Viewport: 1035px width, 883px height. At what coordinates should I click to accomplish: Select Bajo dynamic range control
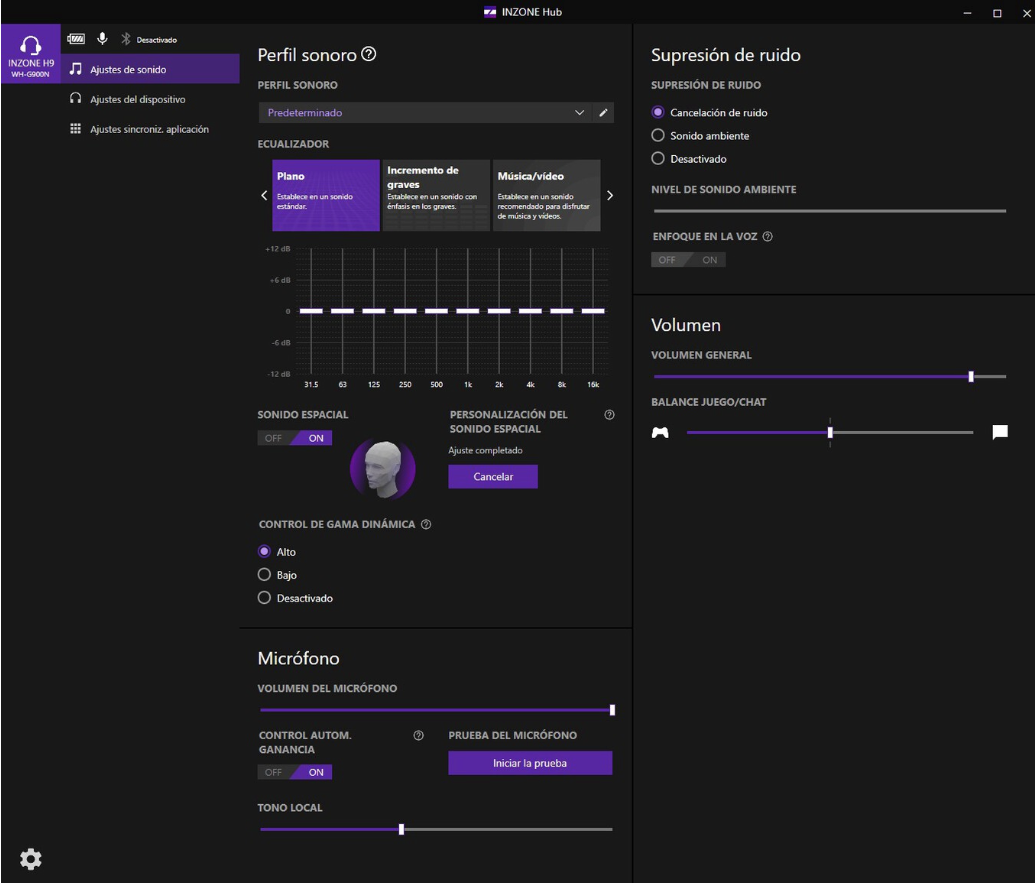point(277,575)
